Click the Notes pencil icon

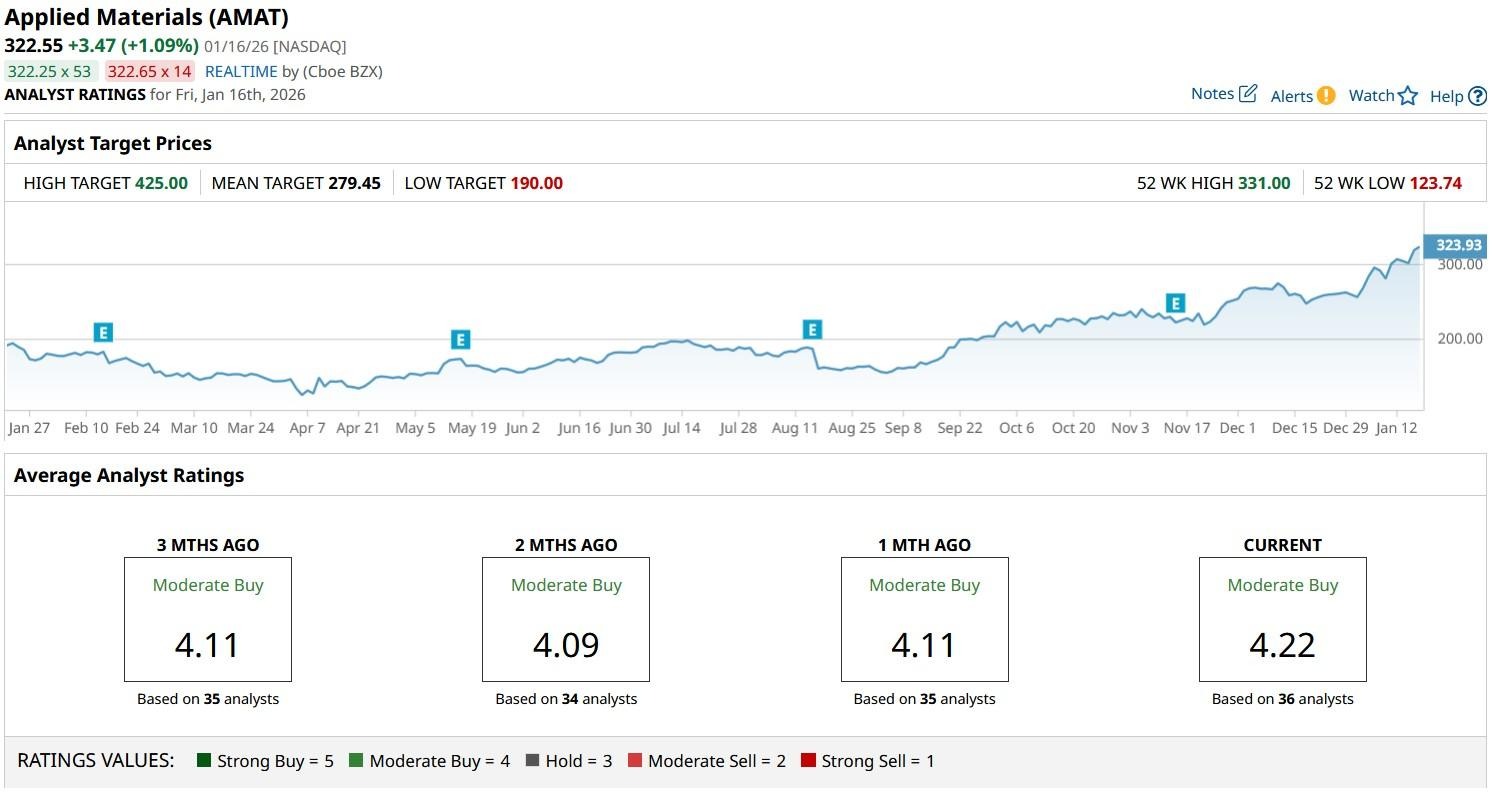[1247, 94]
